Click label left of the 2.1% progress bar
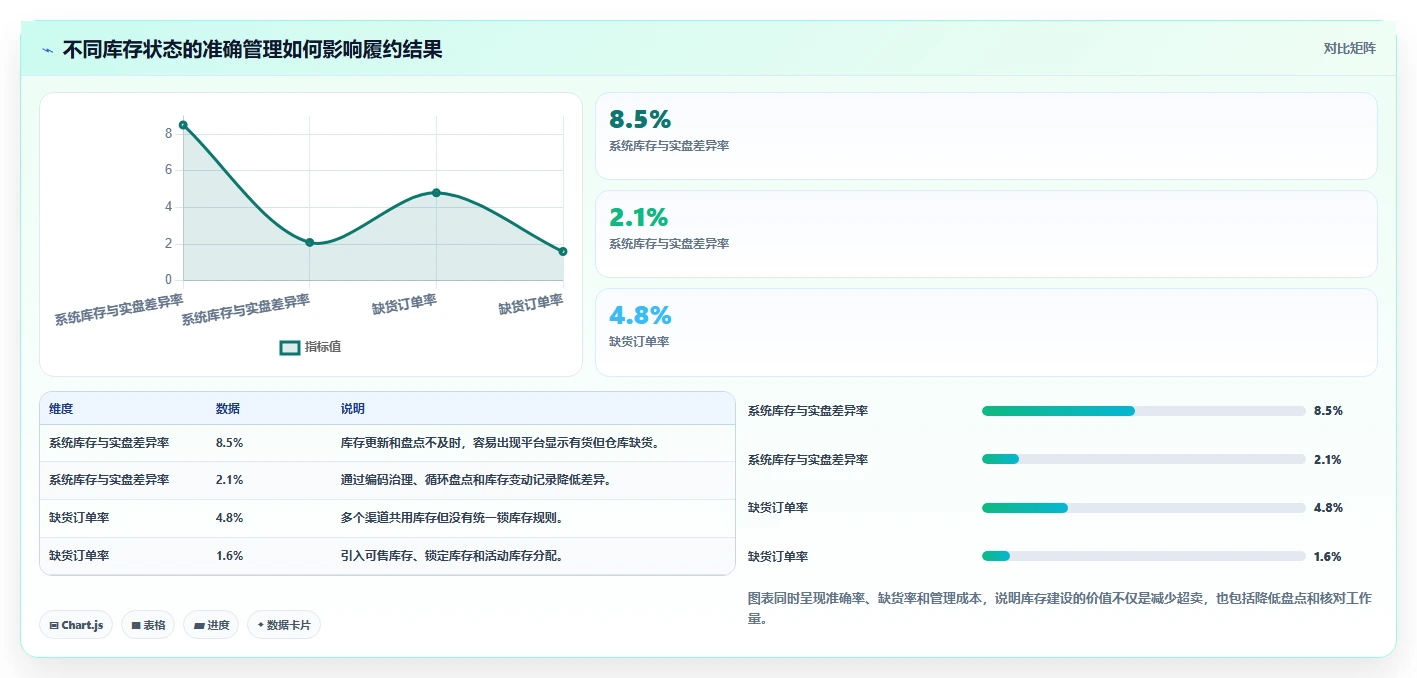The height and width of the screenshot is (678, 1417). pyautogui.click(x=808, y=460)
